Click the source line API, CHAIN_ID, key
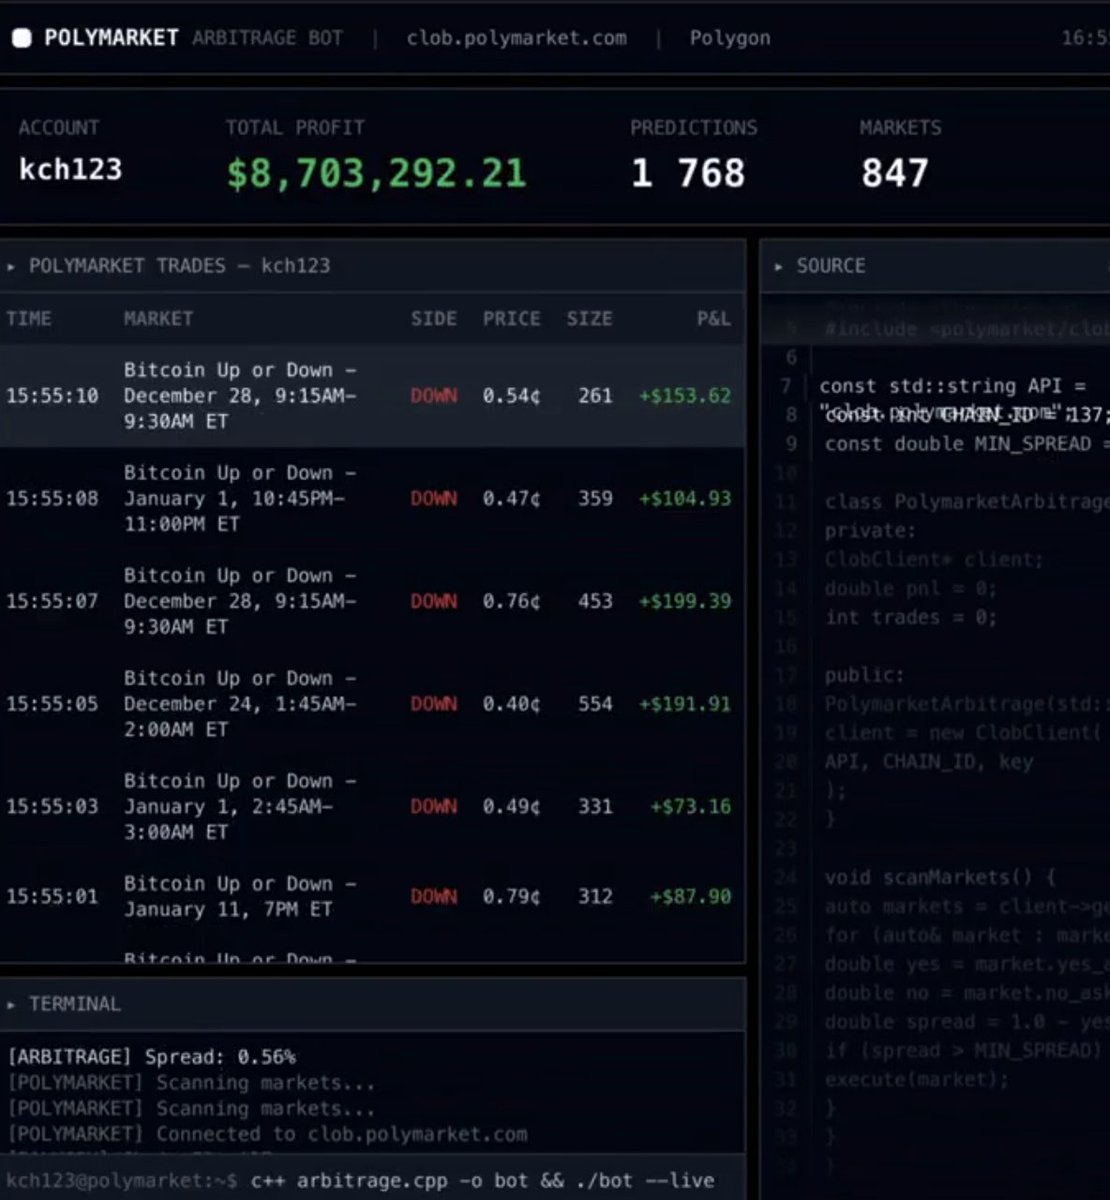The height and width of the screenshot is (1200, 1110). (928, 762)
